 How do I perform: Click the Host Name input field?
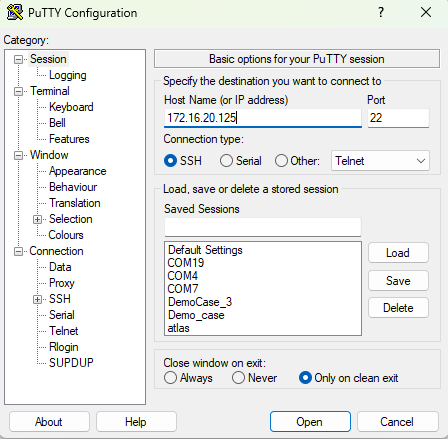263,118
